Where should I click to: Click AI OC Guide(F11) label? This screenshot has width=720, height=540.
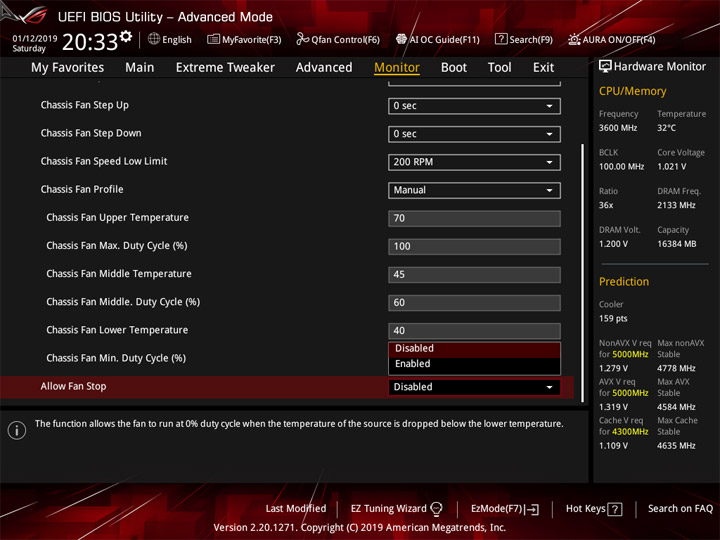[x=444, y=40]
